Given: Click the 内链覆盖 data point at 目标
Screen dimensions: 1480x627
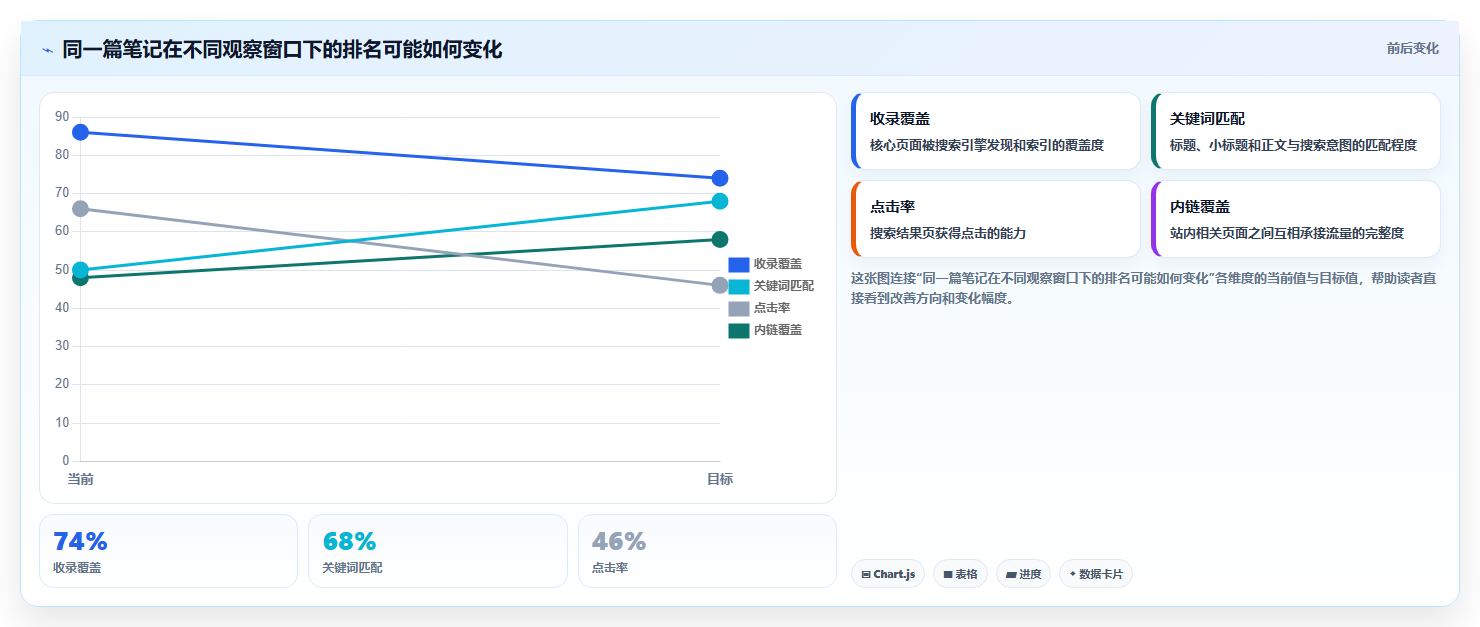Looking at the screenshot, I should (720, 239).
